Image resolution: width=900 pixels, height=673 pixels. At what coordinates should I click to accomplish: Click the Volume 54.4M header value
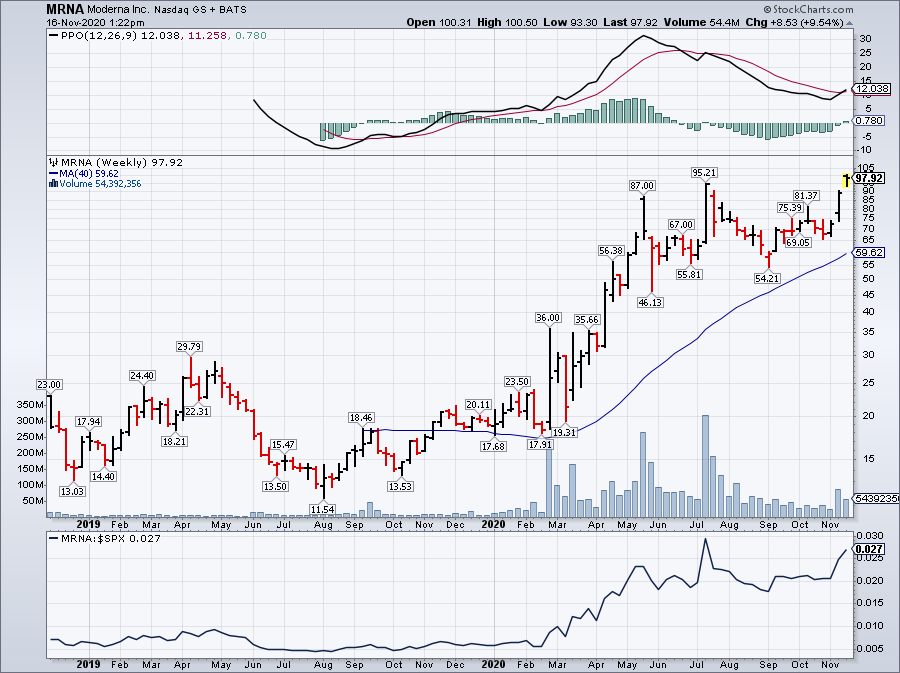pyautogui.click(x=702, y=22)
